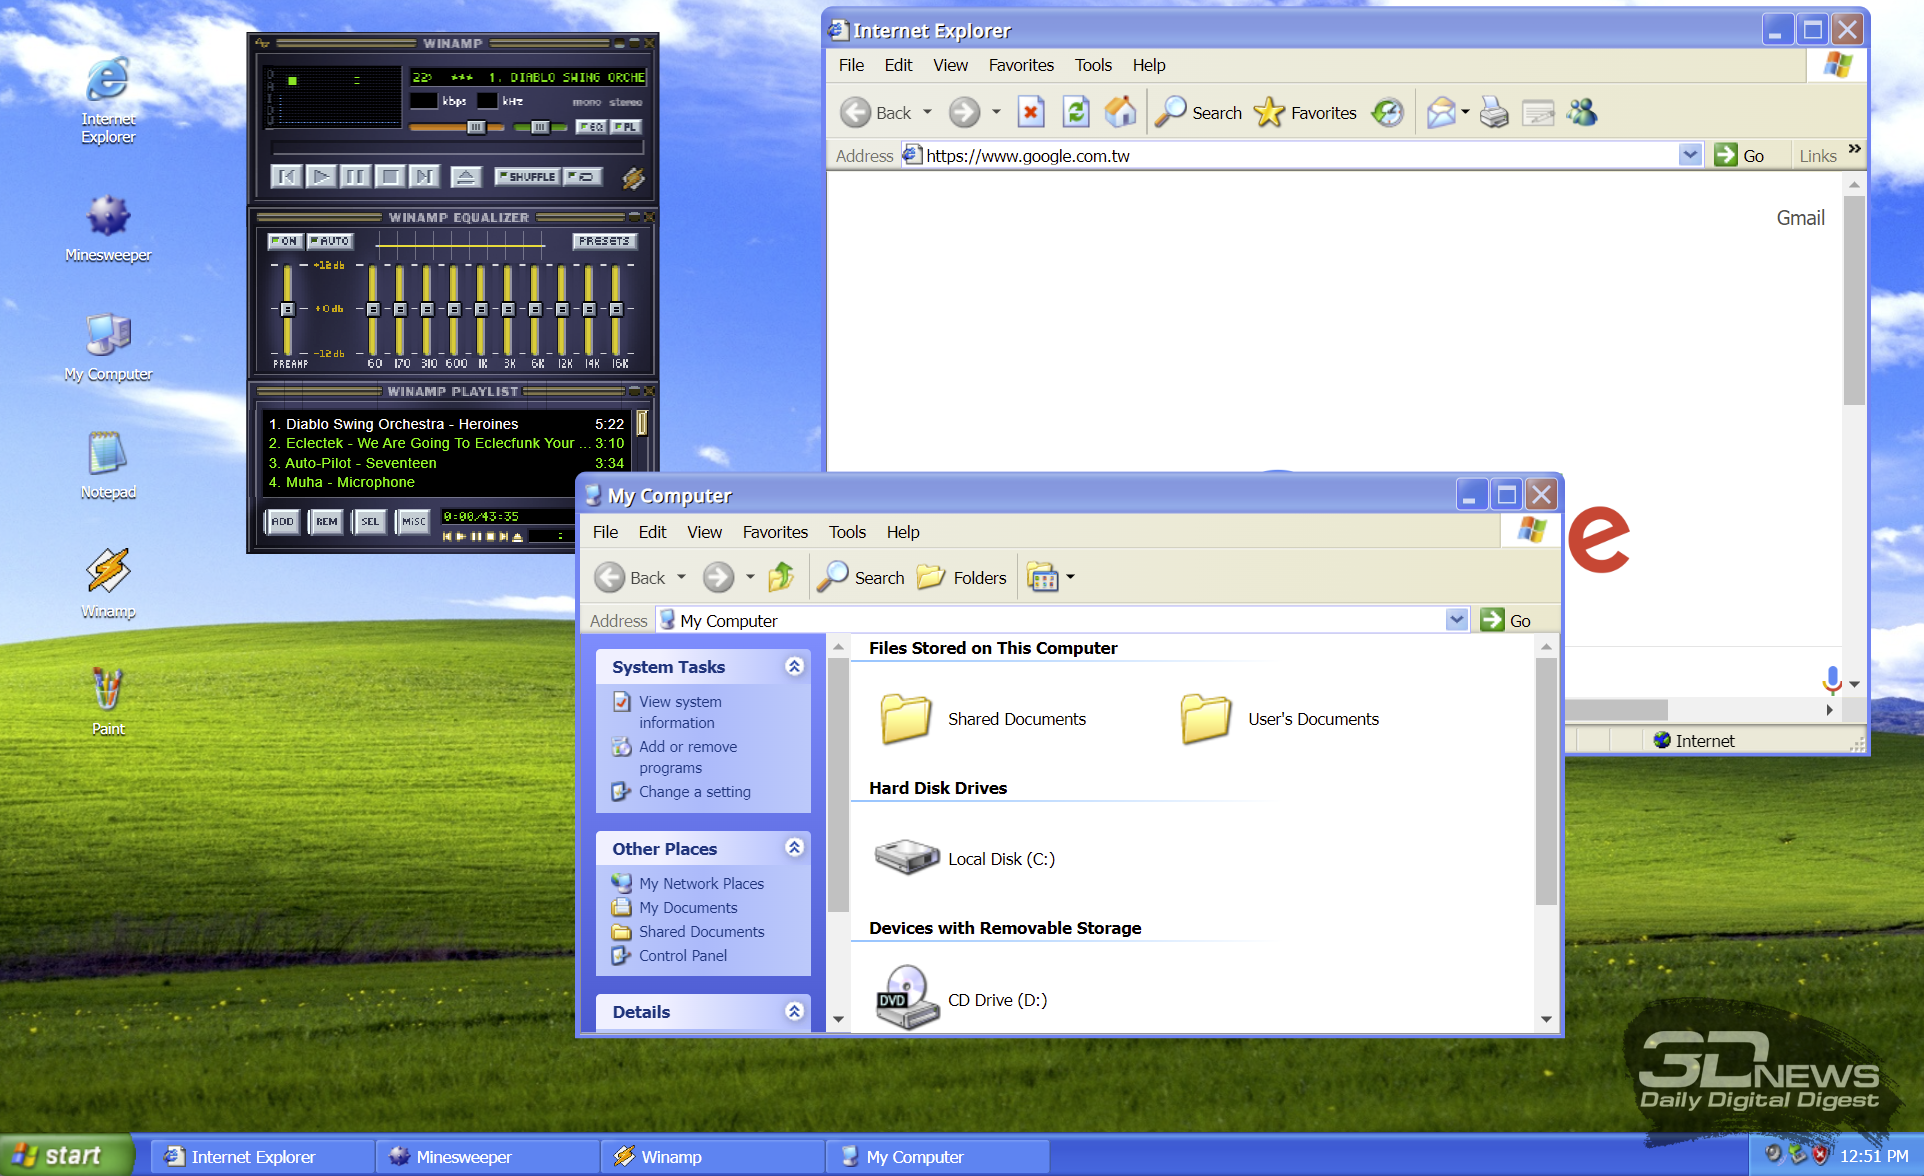Click Start button on taskbar
The height and width of the screenshot is (1176, 1924).
66,1156
